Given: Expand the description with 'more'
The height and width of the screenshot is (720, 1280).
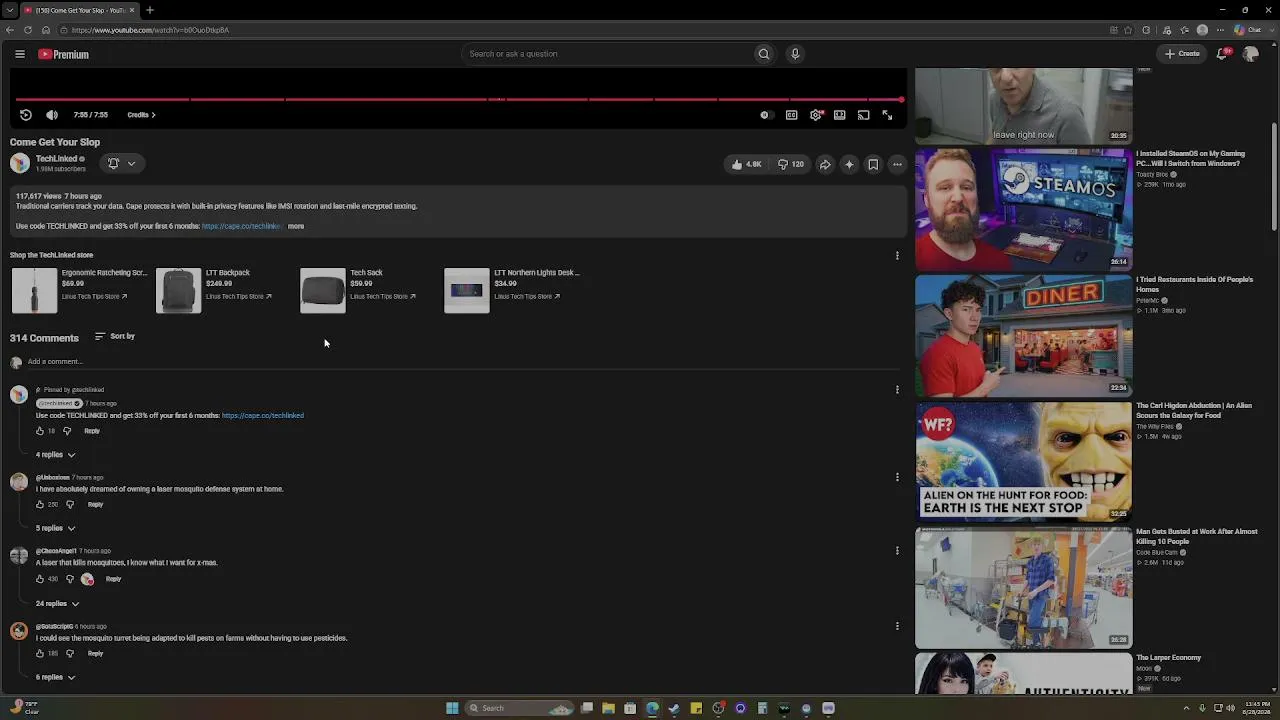Looking at the screenshot, I should tap(296, 226).
